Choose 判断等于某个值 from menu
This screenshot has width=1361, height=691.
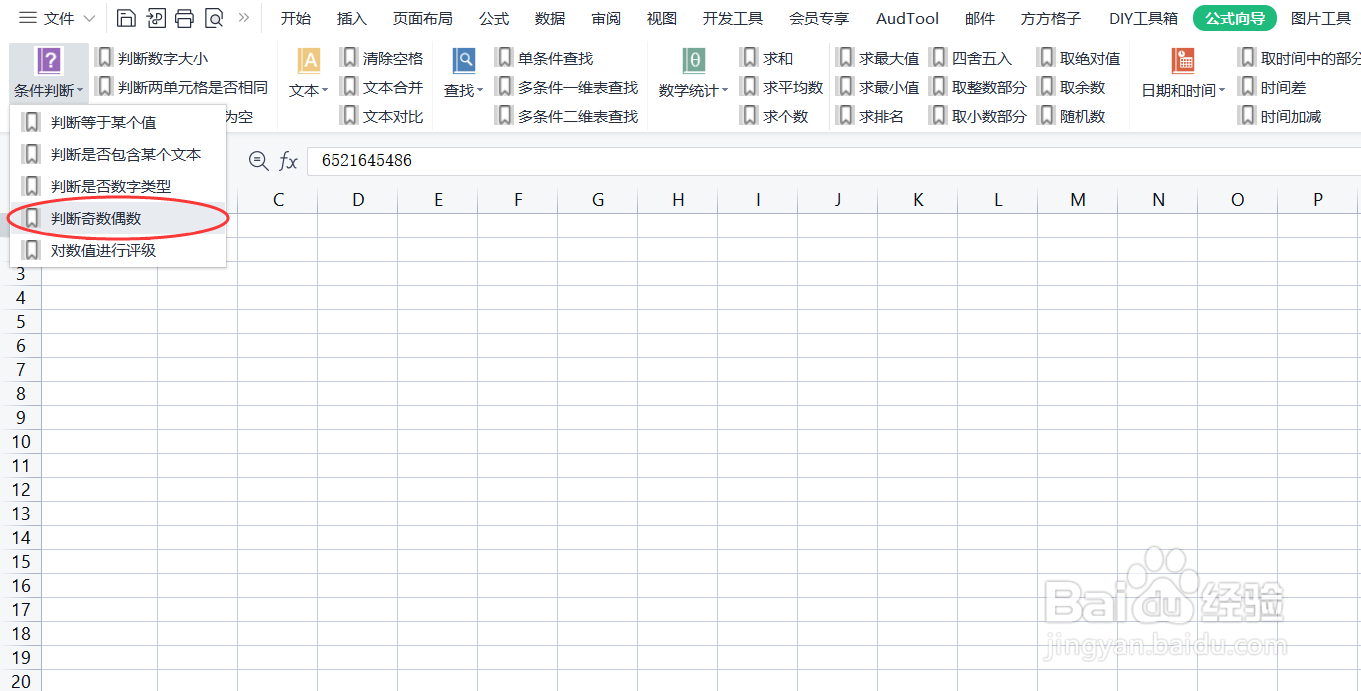(118, 123)
